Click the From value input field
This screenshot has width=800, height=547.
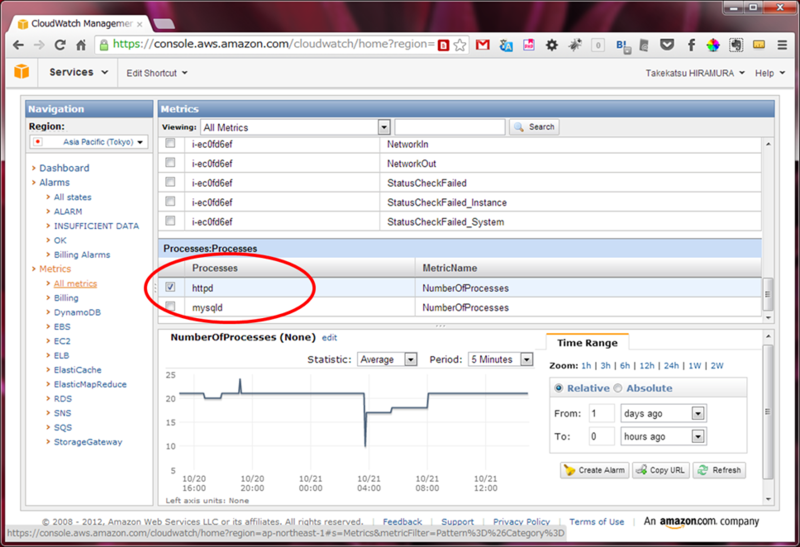point(602,413)
